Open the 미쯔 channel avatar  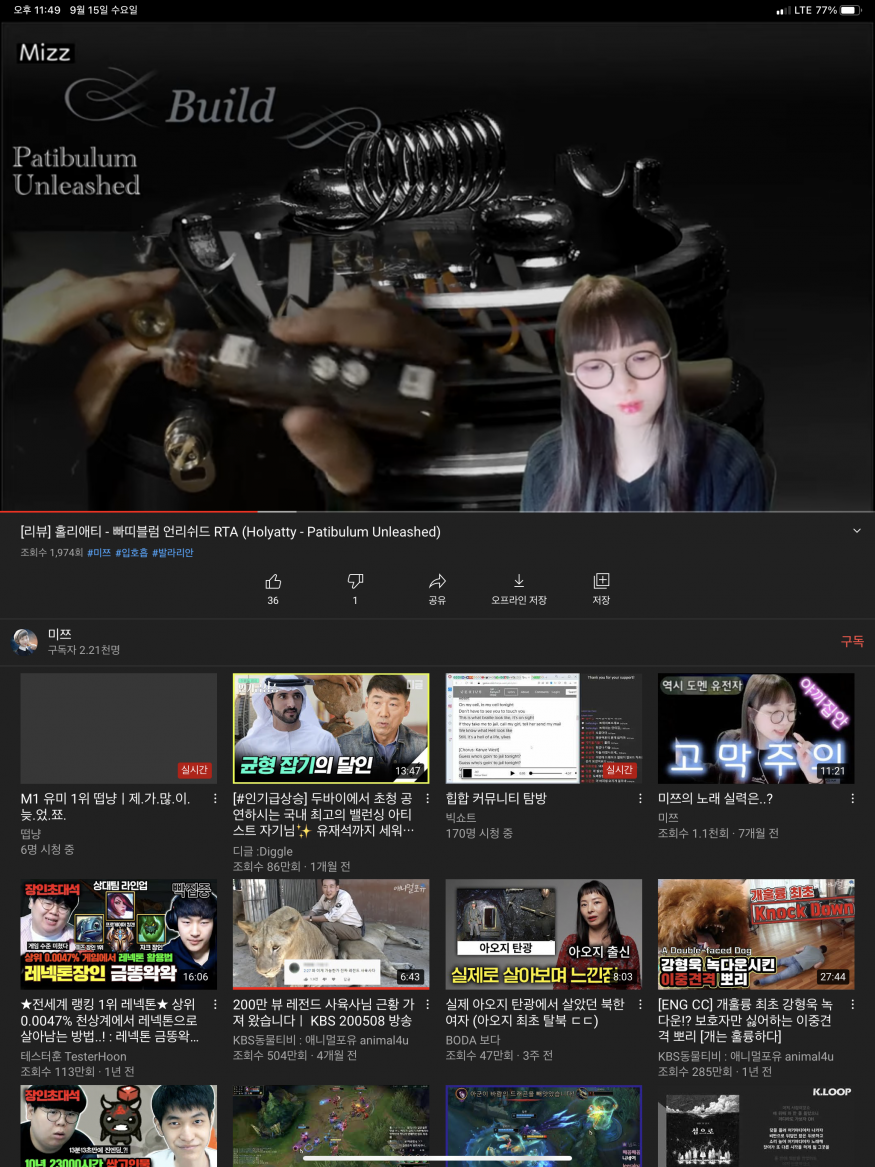click(x=25, y=642)
